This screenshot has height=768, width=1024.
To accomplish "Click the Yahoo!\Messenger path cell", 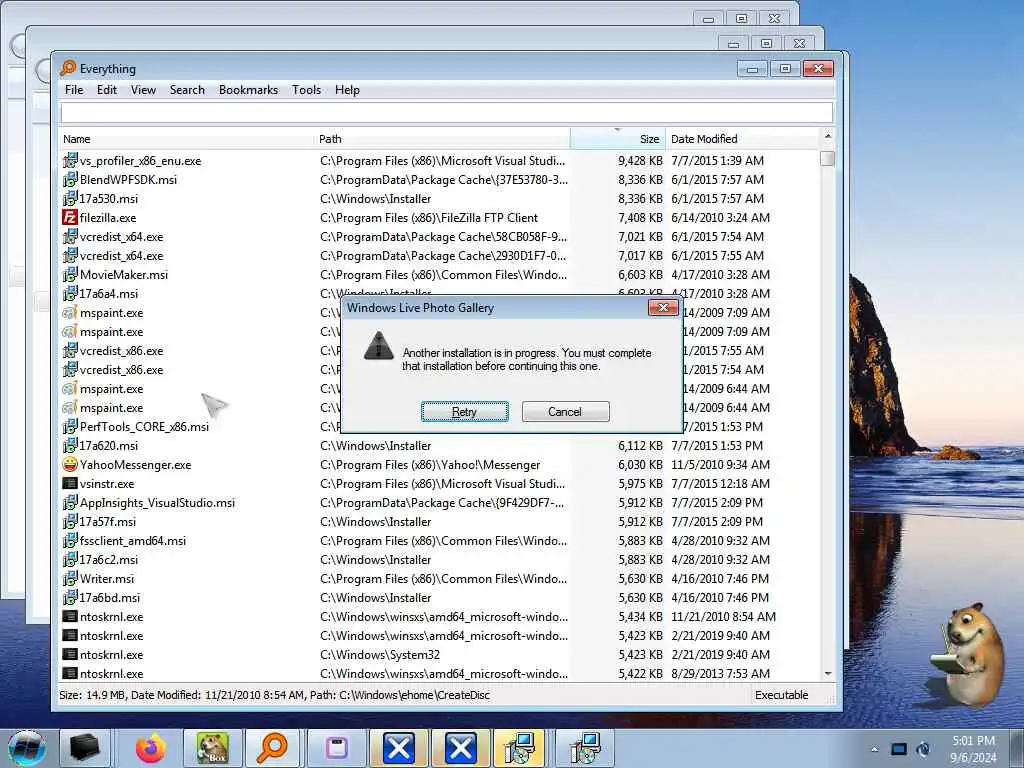I will (x=430, y=464).
